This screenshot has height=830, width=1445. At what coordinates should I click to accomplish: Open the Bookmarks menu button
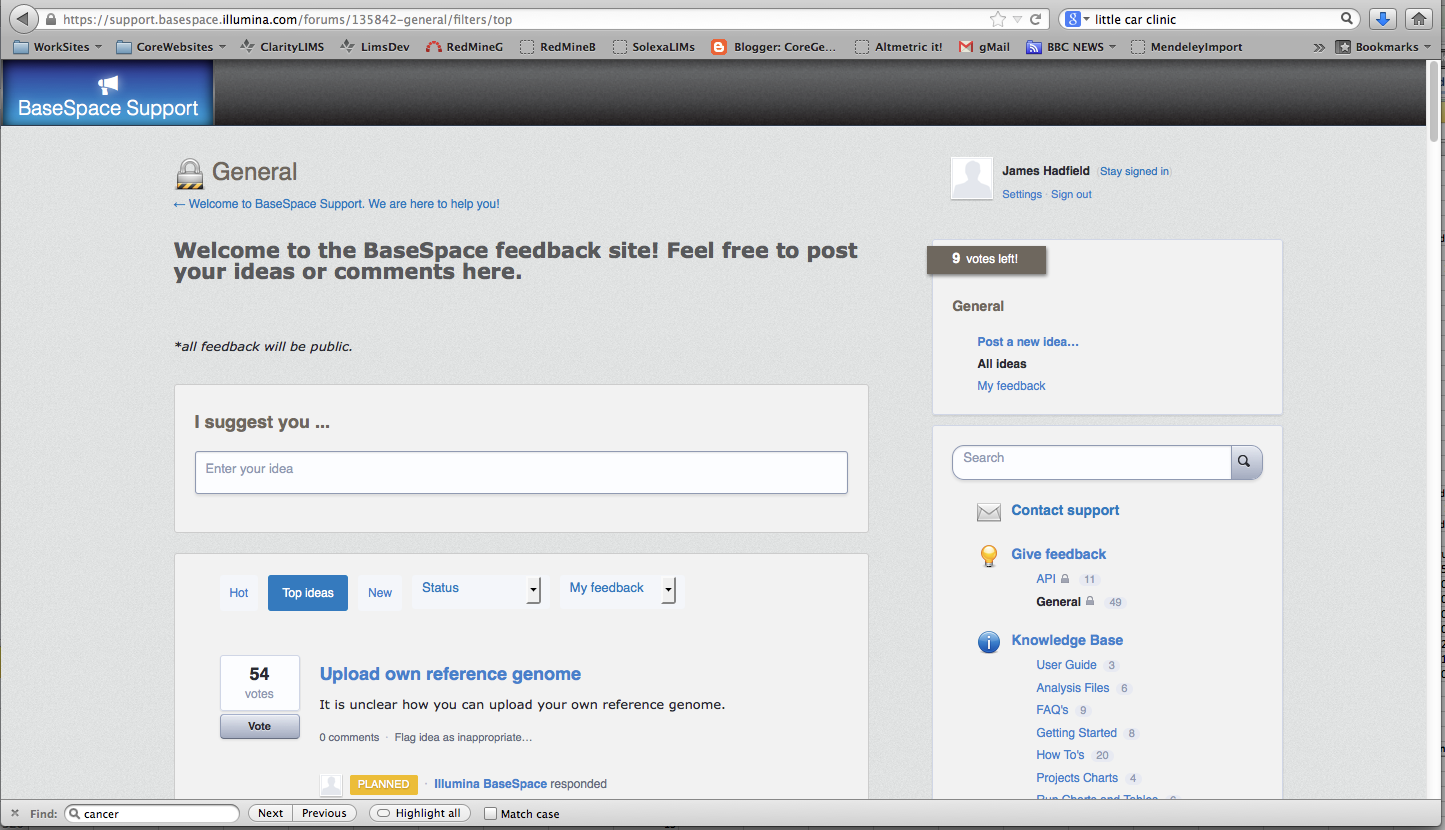pyautogui.click(x=1384, y=46)
